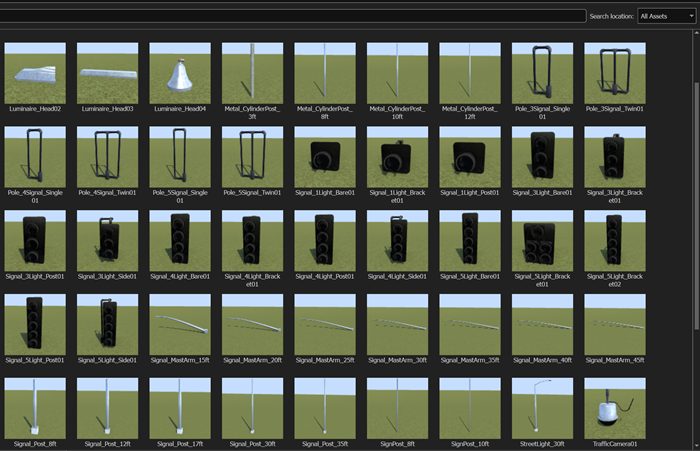The image size is (700, 451).
Task: Click the Signal_5Light_Bracket02 asset
Action: (615, 241)
